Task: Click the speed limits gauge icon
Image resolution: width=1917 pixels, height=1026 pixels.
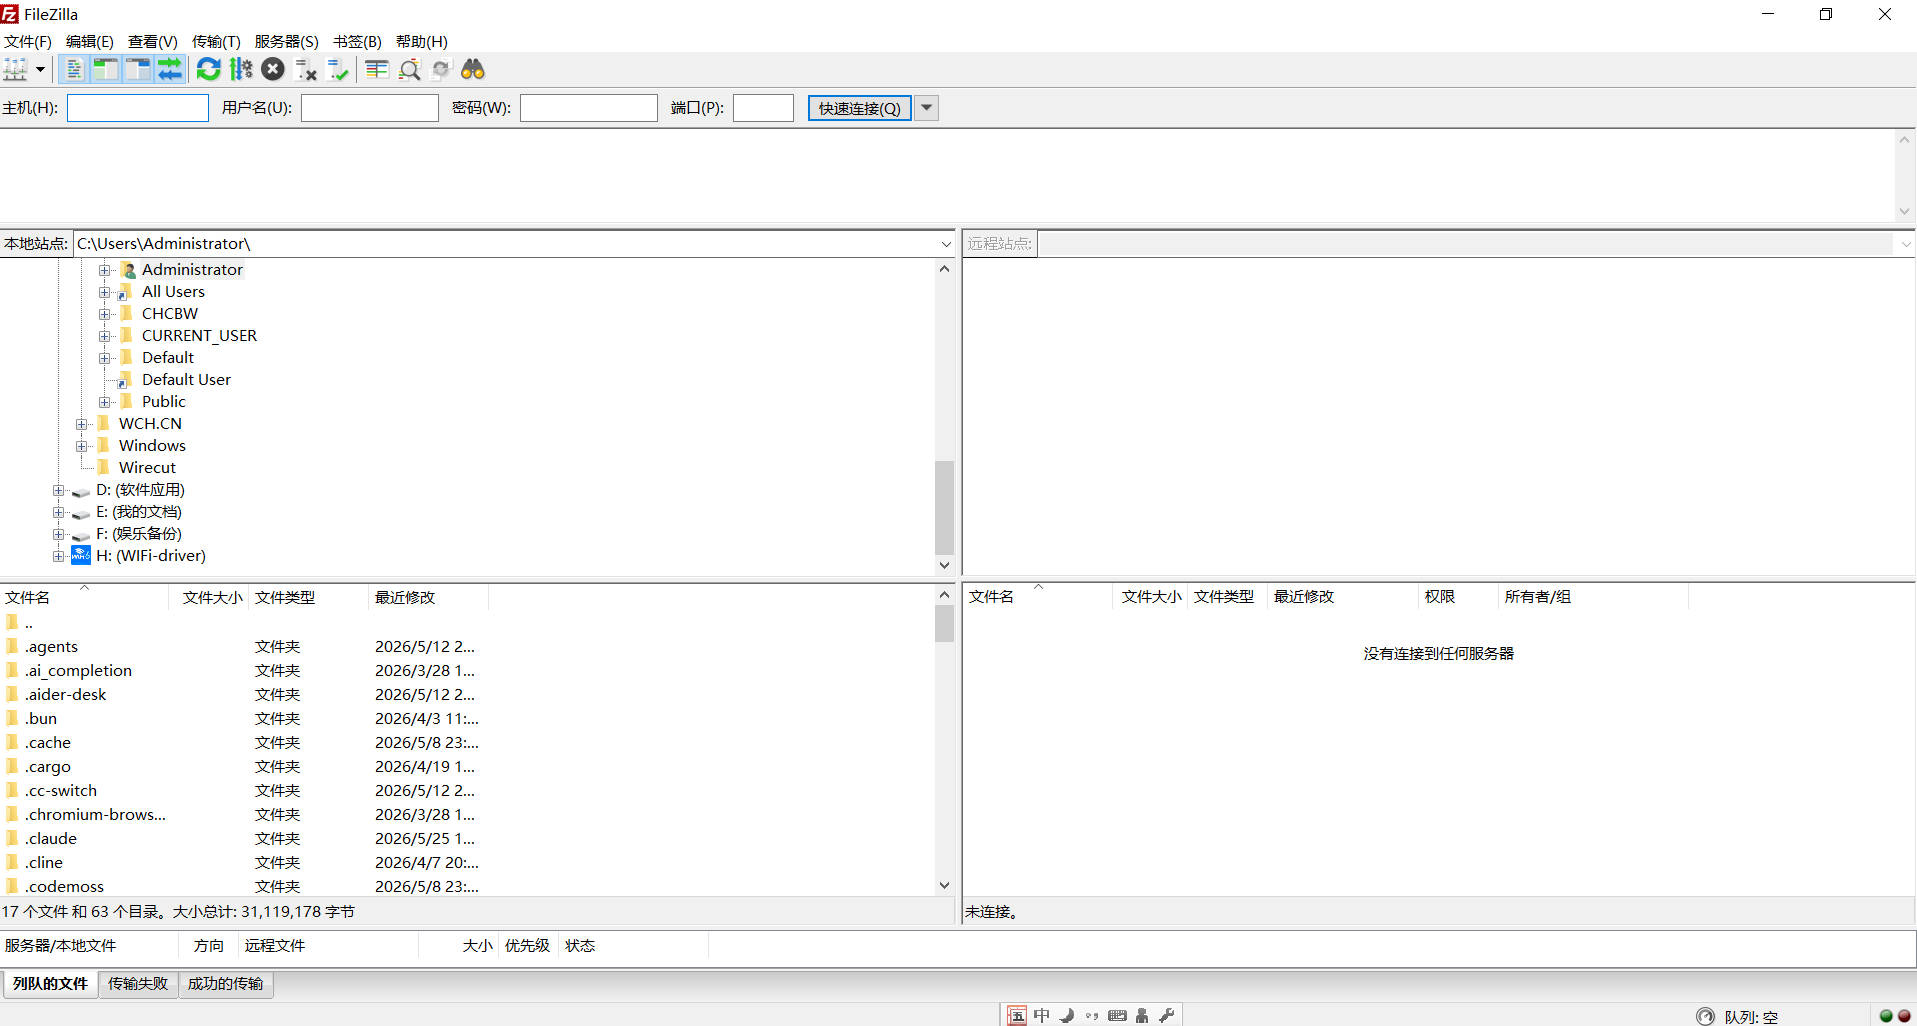Action: [1705, 1016]
